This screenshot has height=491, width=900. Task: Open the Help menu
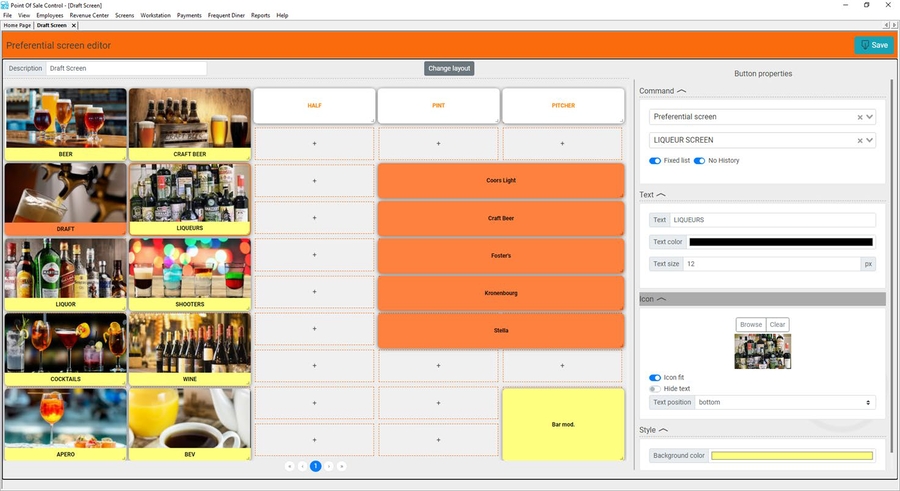282,16
